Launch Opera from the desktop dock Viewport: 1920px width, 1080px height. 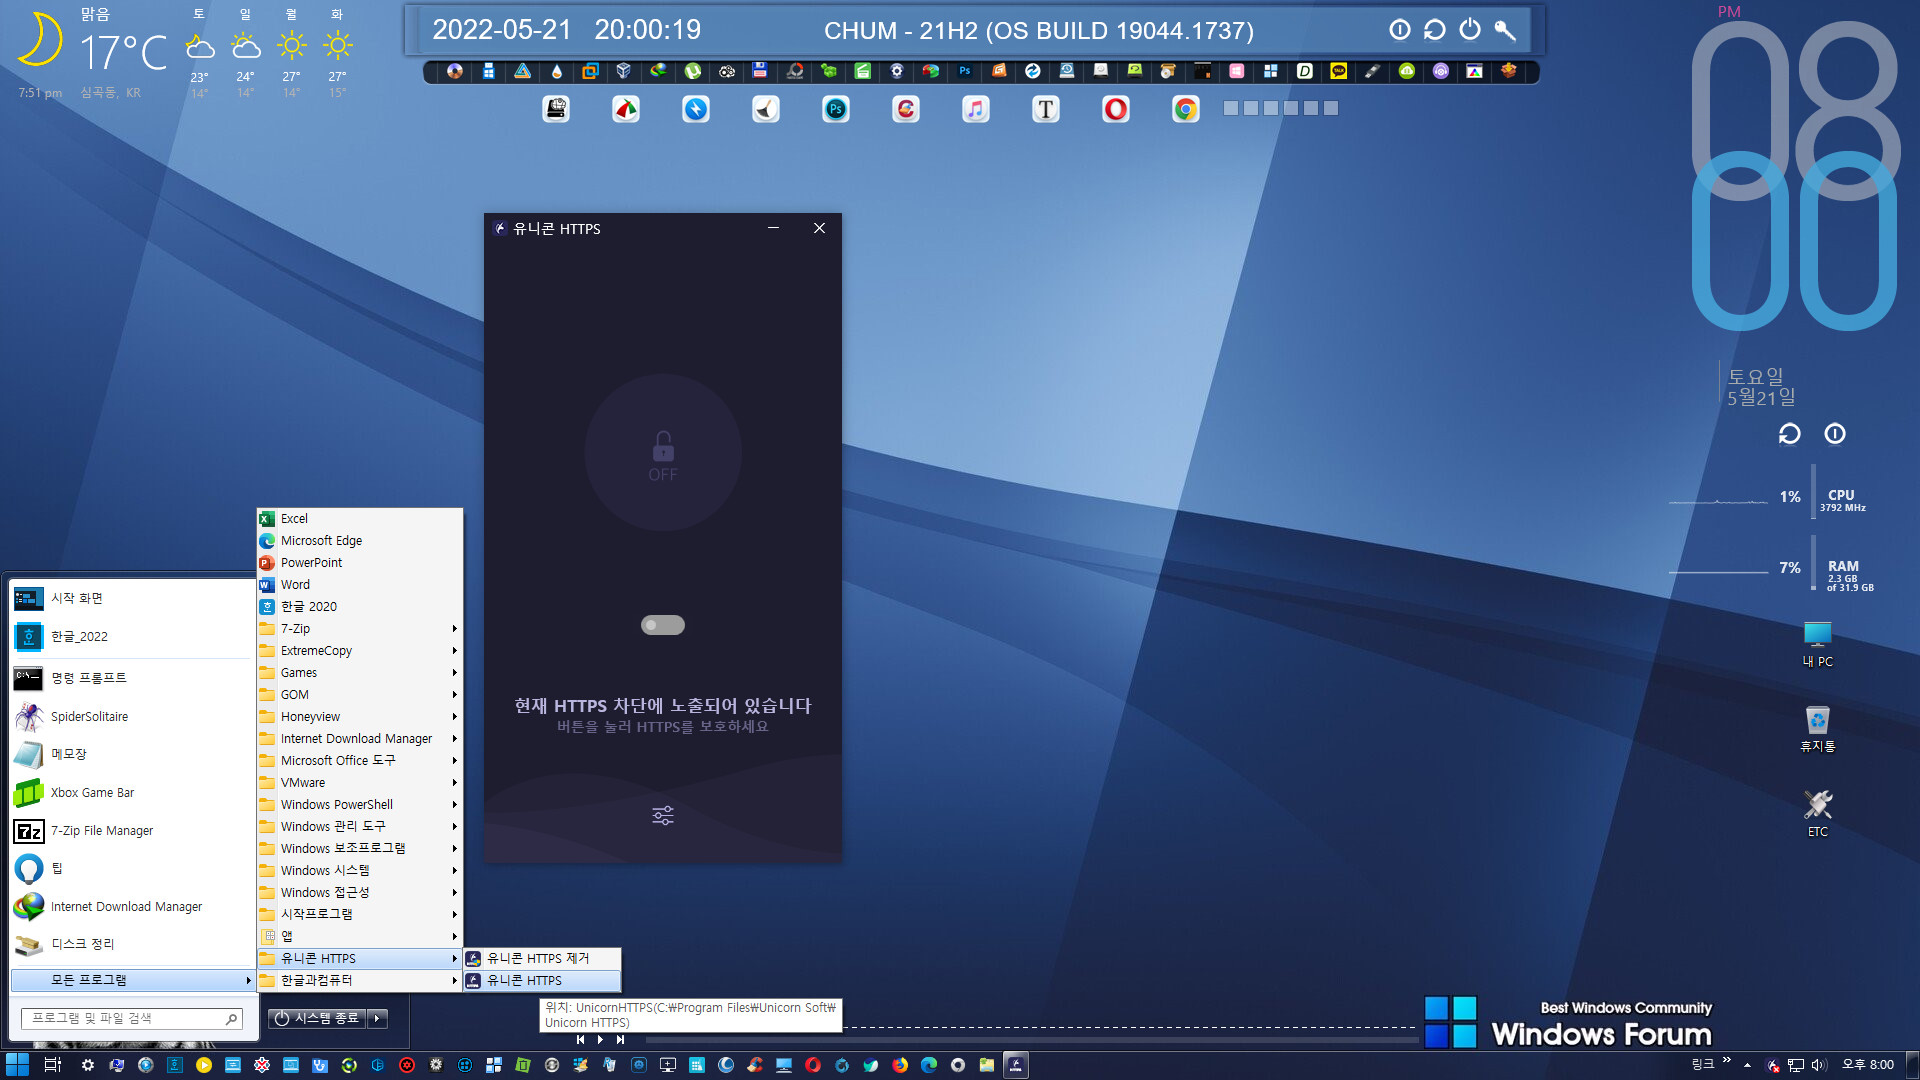click(1116, 109)
